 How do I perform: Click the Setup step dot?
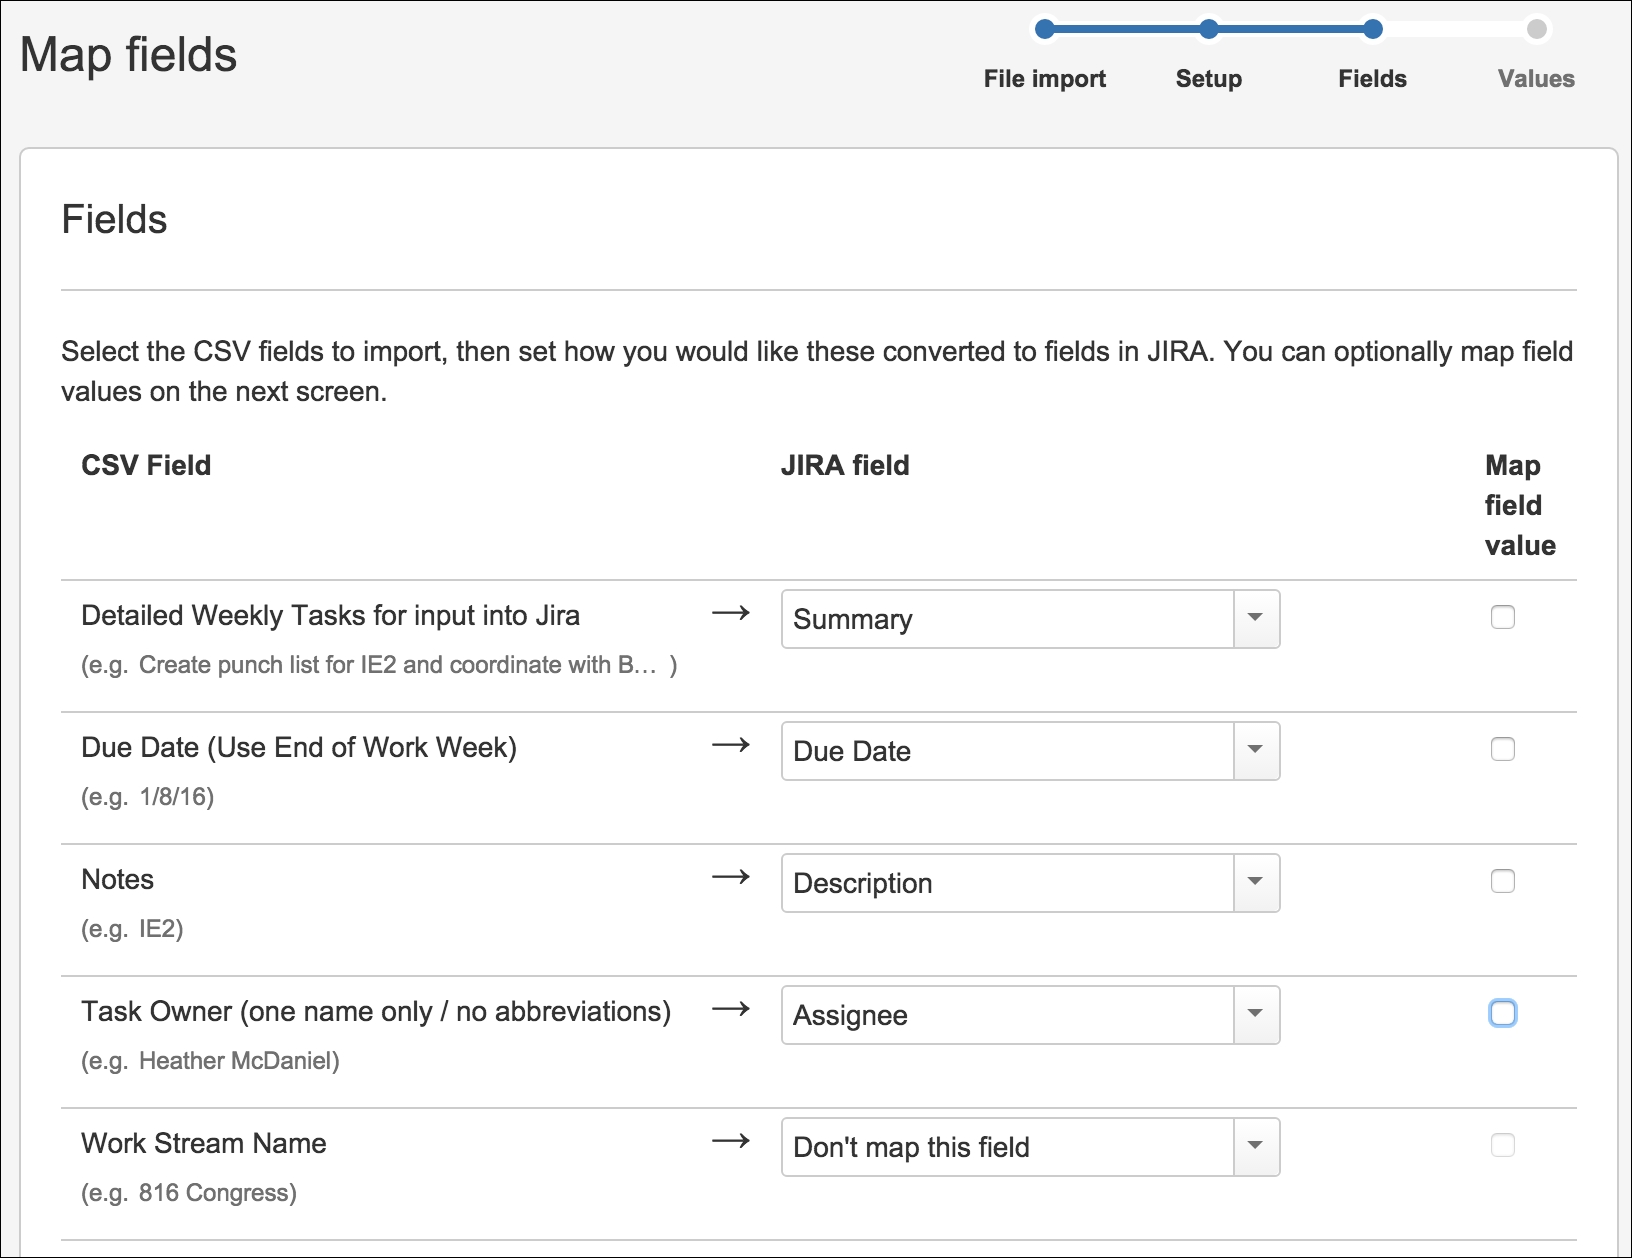tap(1208, 29)
